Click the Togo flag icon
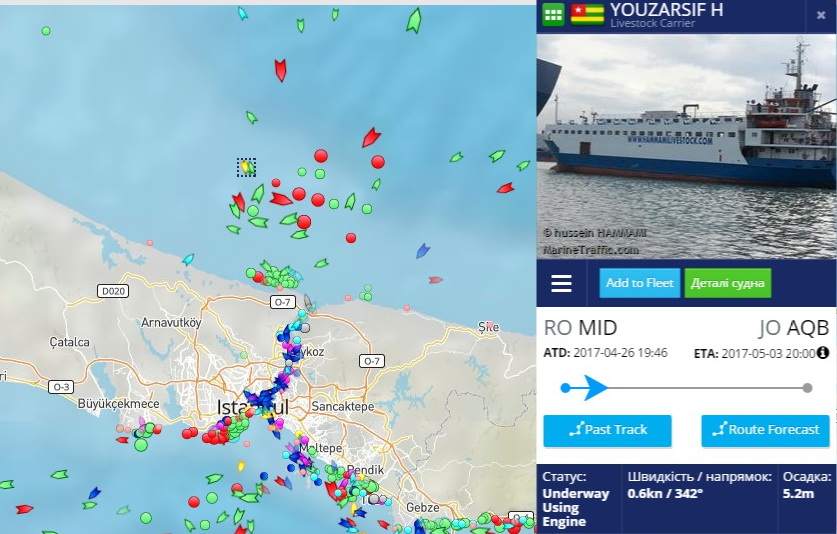Viewport: 837px width, 534px height. tap(587, 14)
